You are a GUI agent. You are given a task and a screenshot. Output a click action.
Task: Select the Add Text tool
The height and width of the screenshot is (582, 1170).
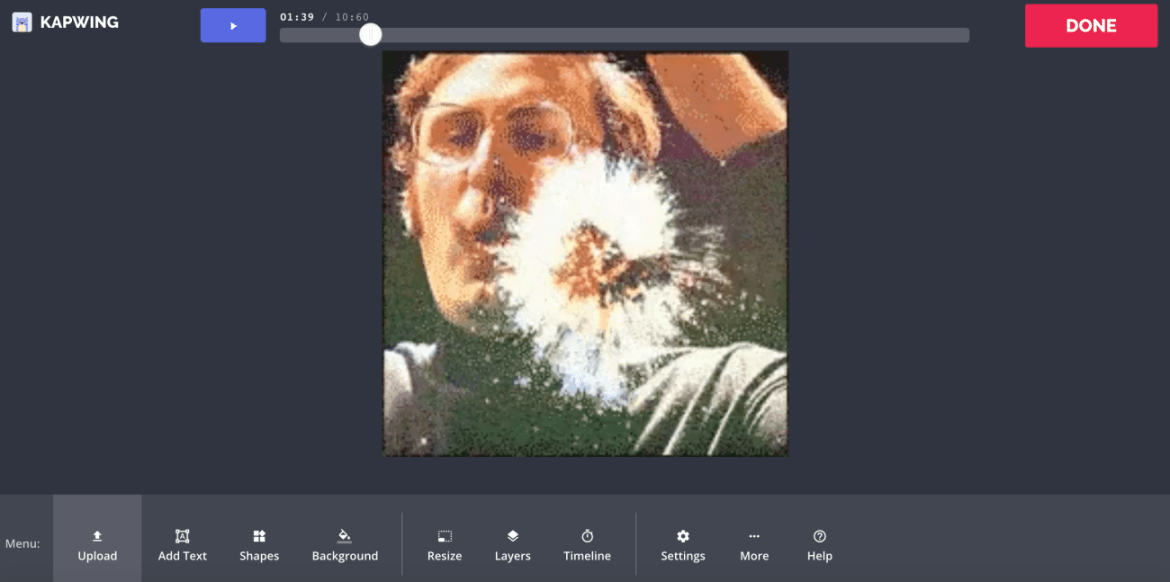pos(182,545)
